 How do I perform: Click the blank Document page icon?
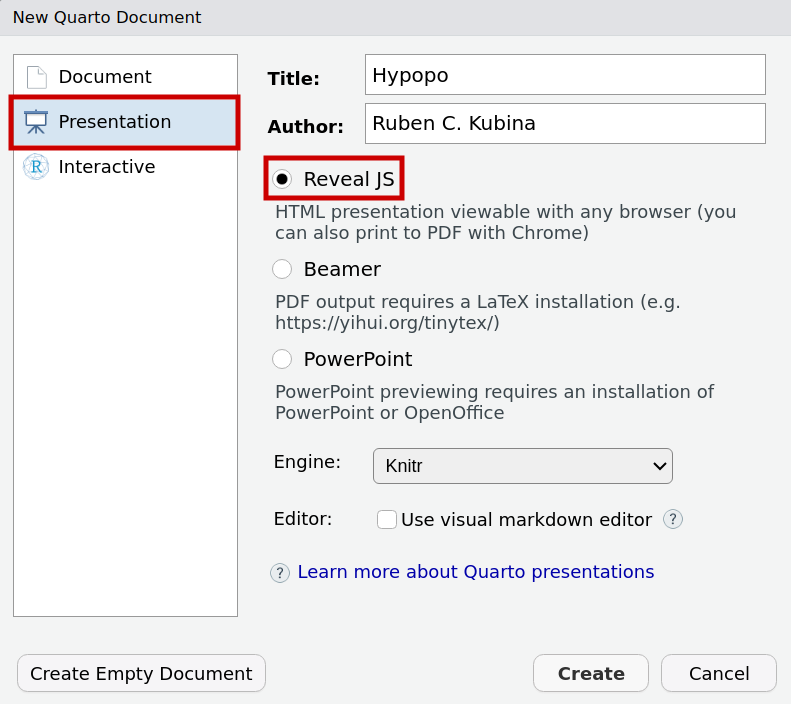[36, 77]
